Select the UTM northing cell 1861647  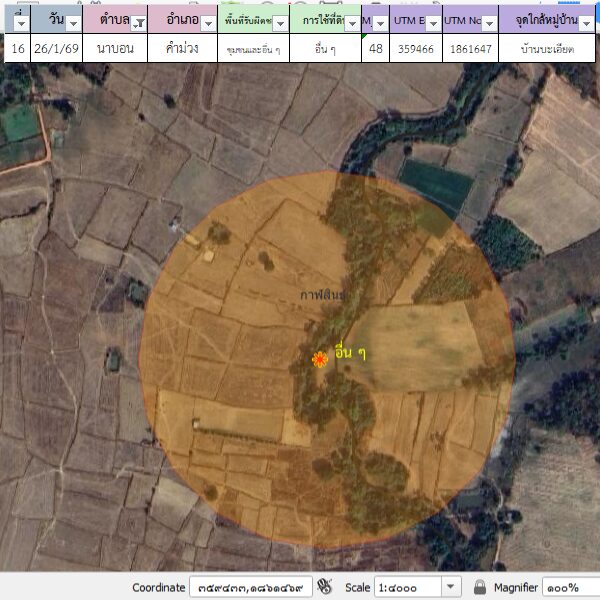(469, 48)
